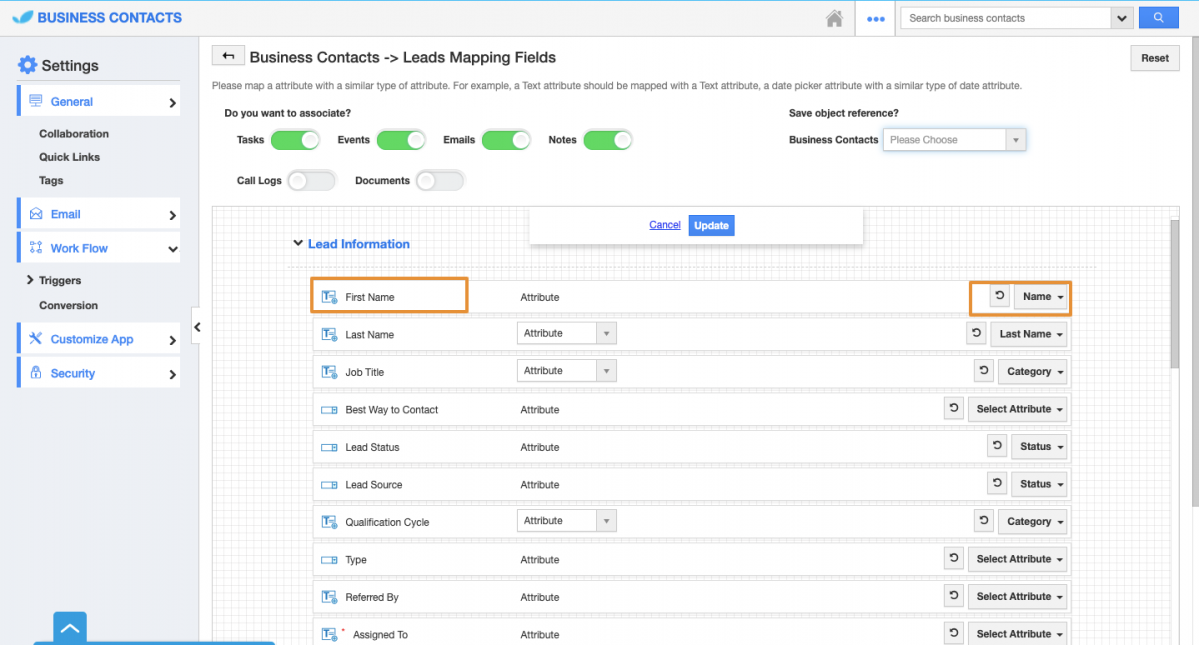1199x645 pixels.
Task: Click the reset icon for Lead Source
Action: (x=997, y=483)
